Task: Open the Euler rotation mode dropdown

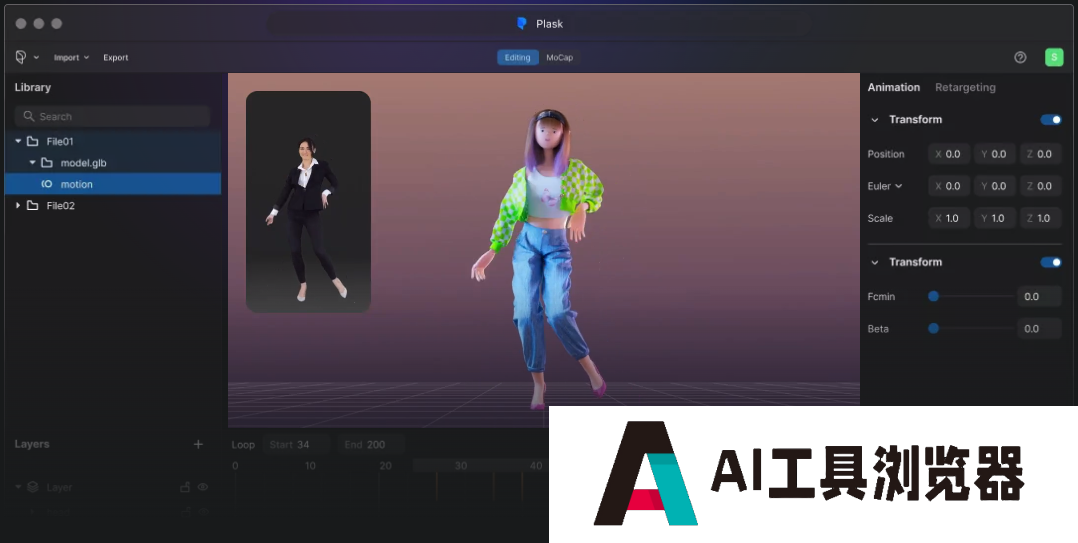Action: coord(885,186)
